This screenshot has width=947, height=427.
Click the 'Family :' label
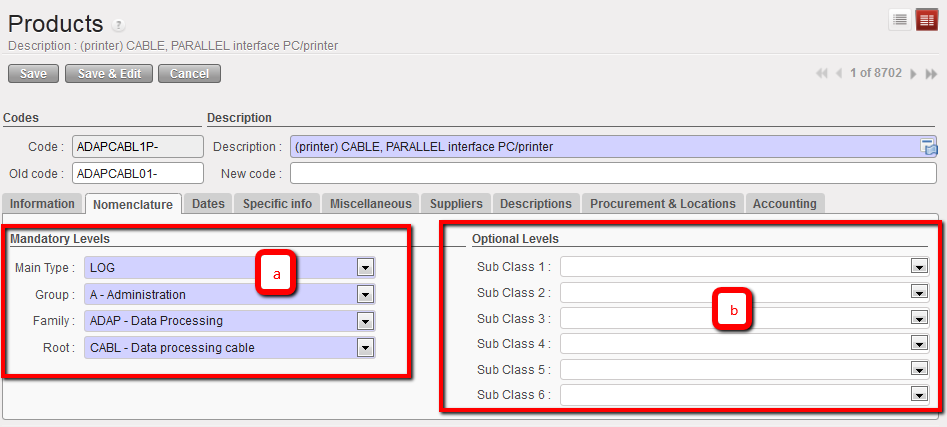[53, 321]
